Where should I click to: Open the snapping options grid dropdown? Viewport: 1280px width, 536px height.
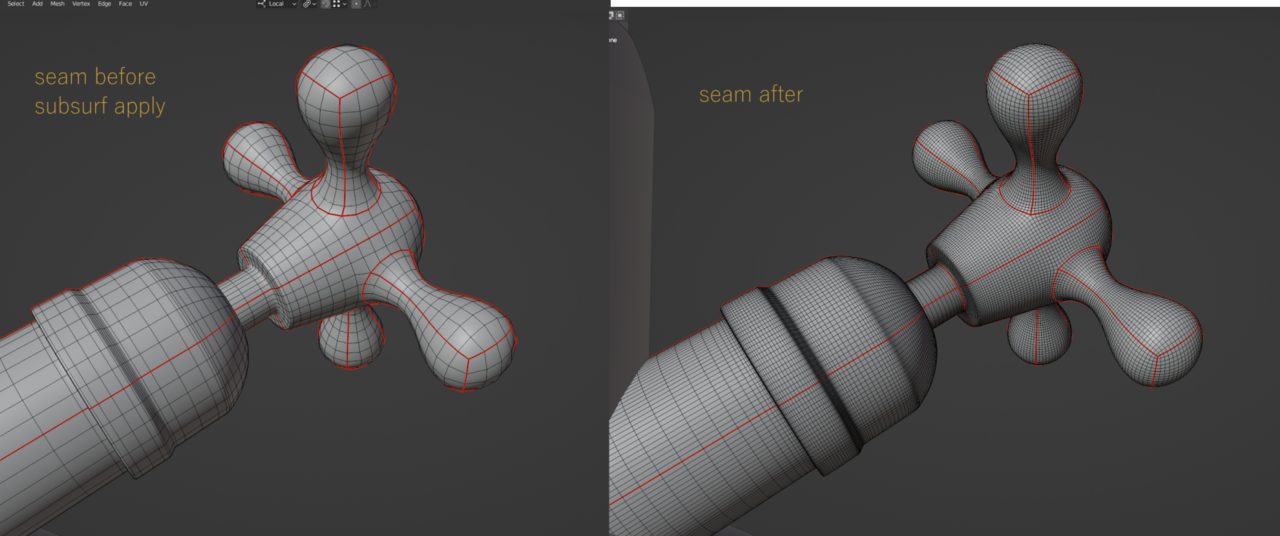339,4
